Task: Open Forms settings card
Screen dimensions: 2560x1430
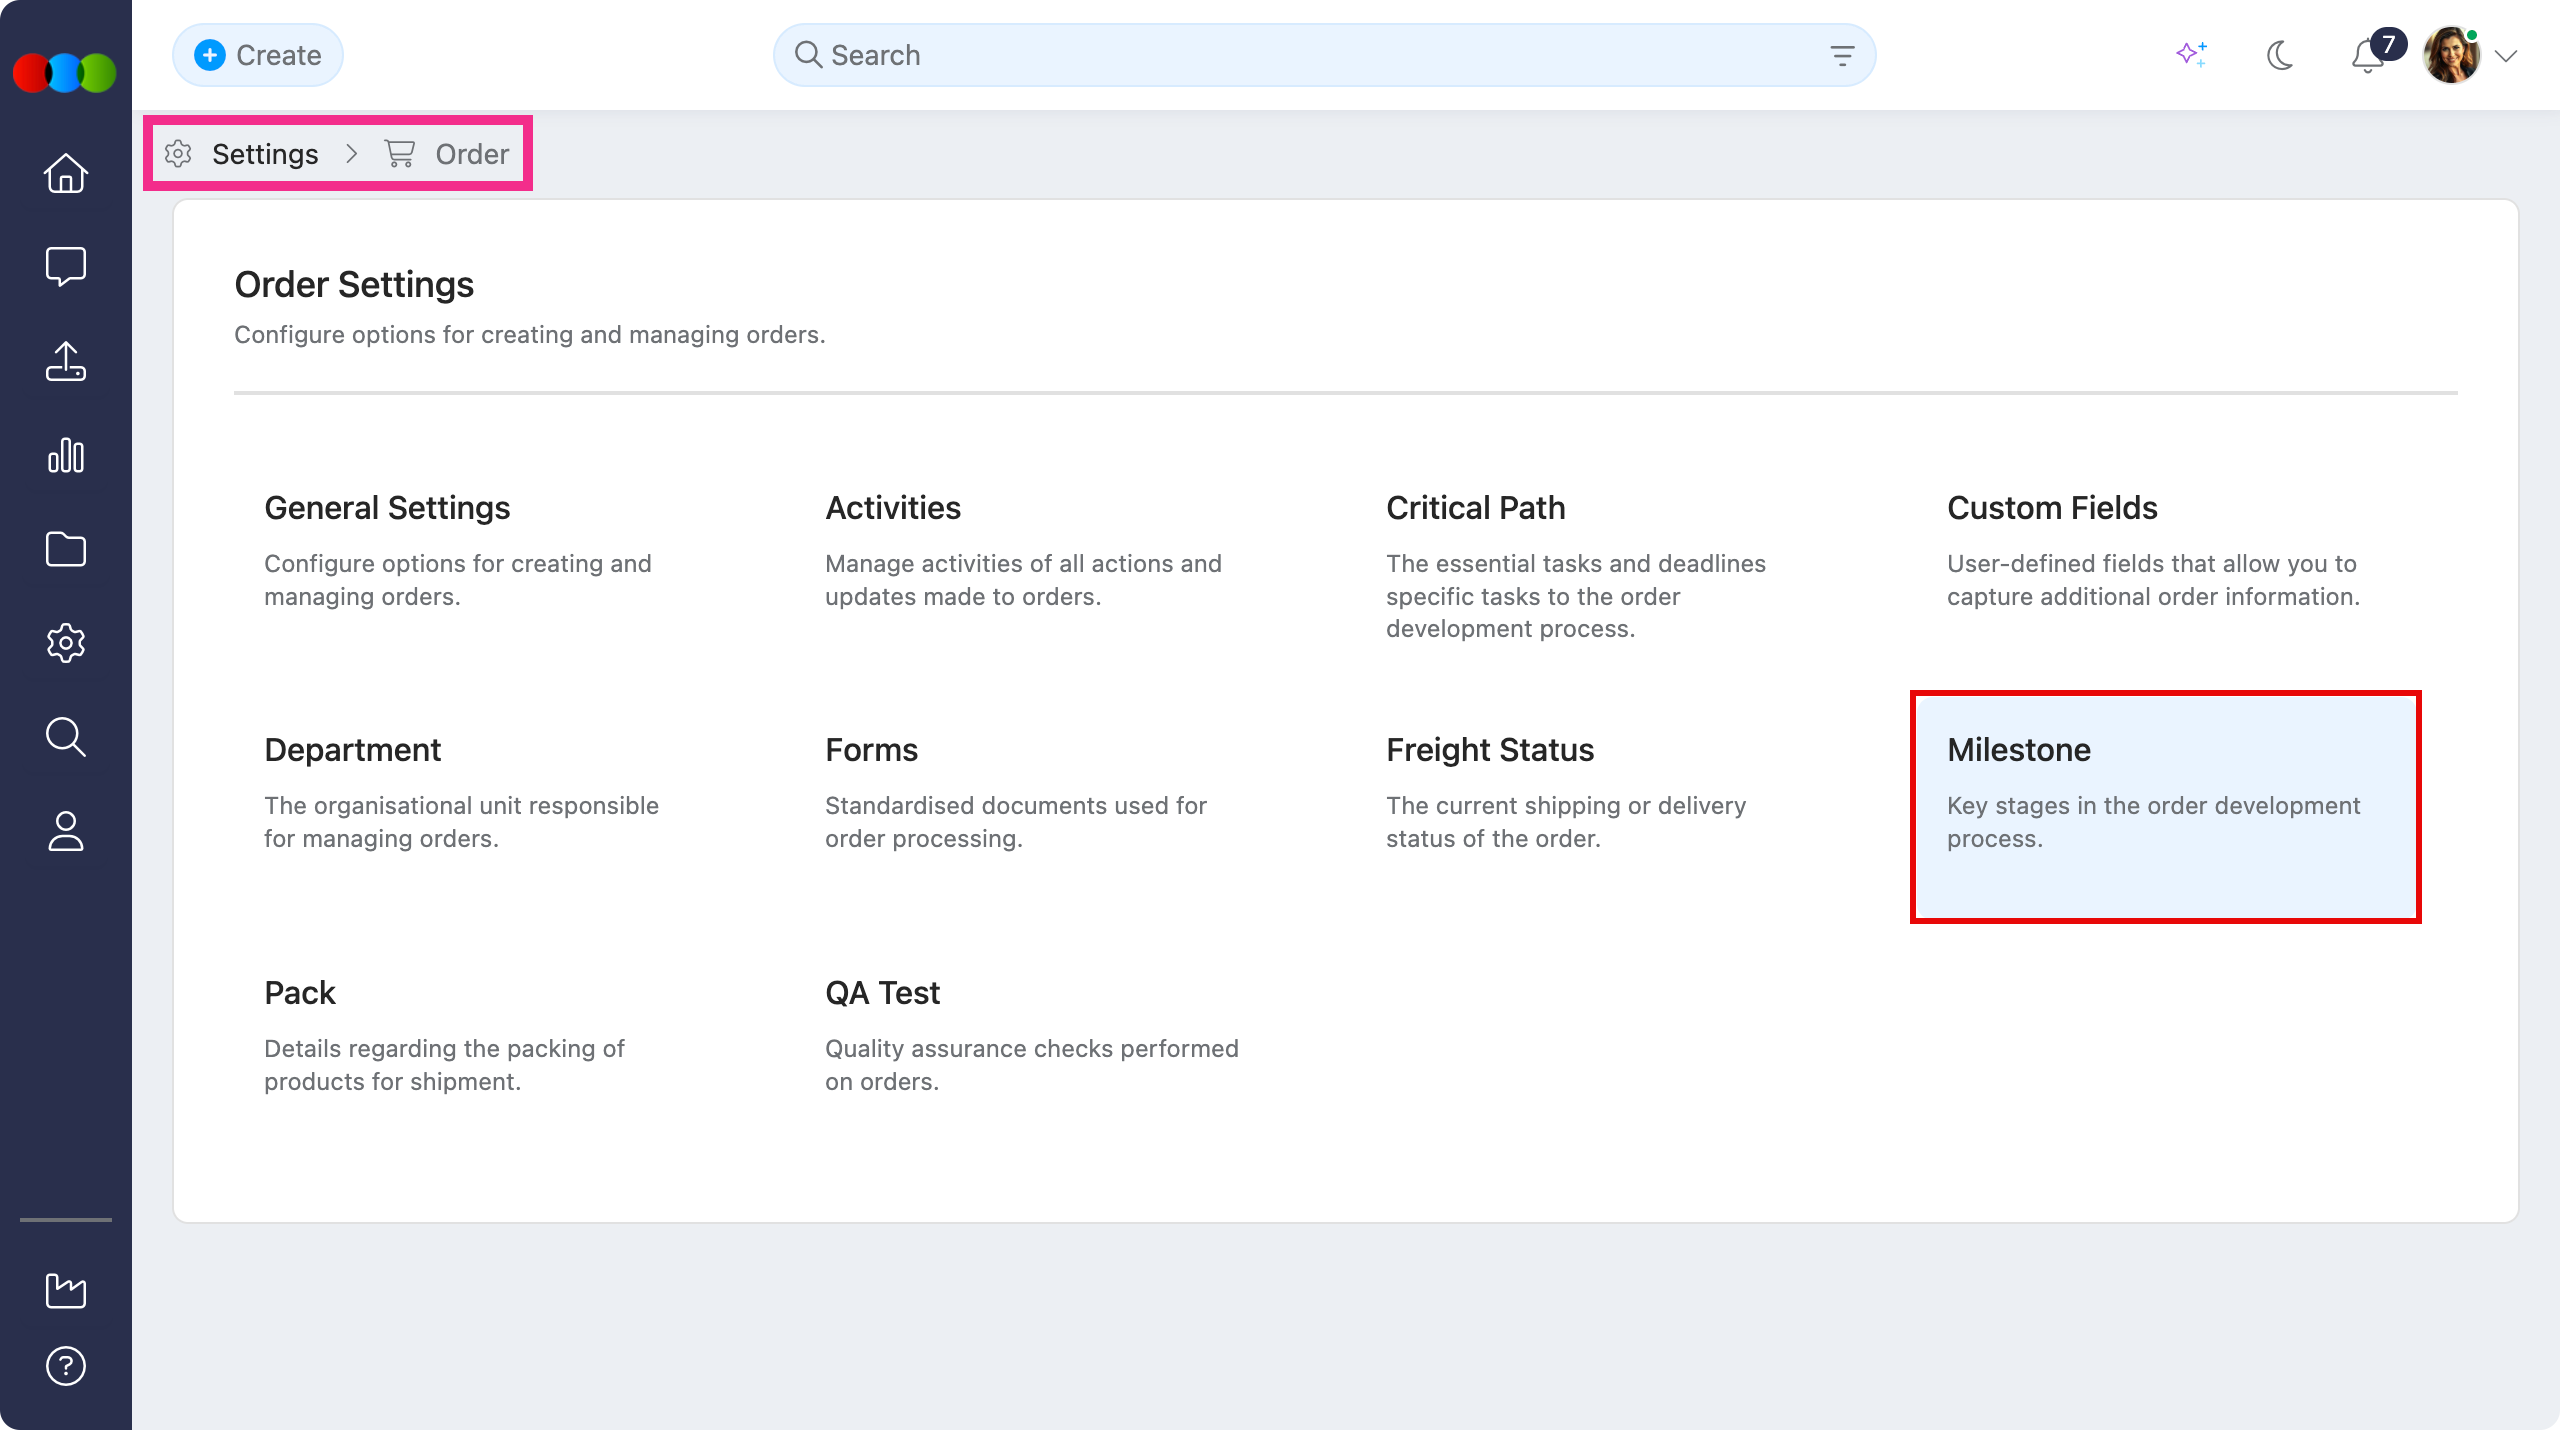Action: 1043,807
